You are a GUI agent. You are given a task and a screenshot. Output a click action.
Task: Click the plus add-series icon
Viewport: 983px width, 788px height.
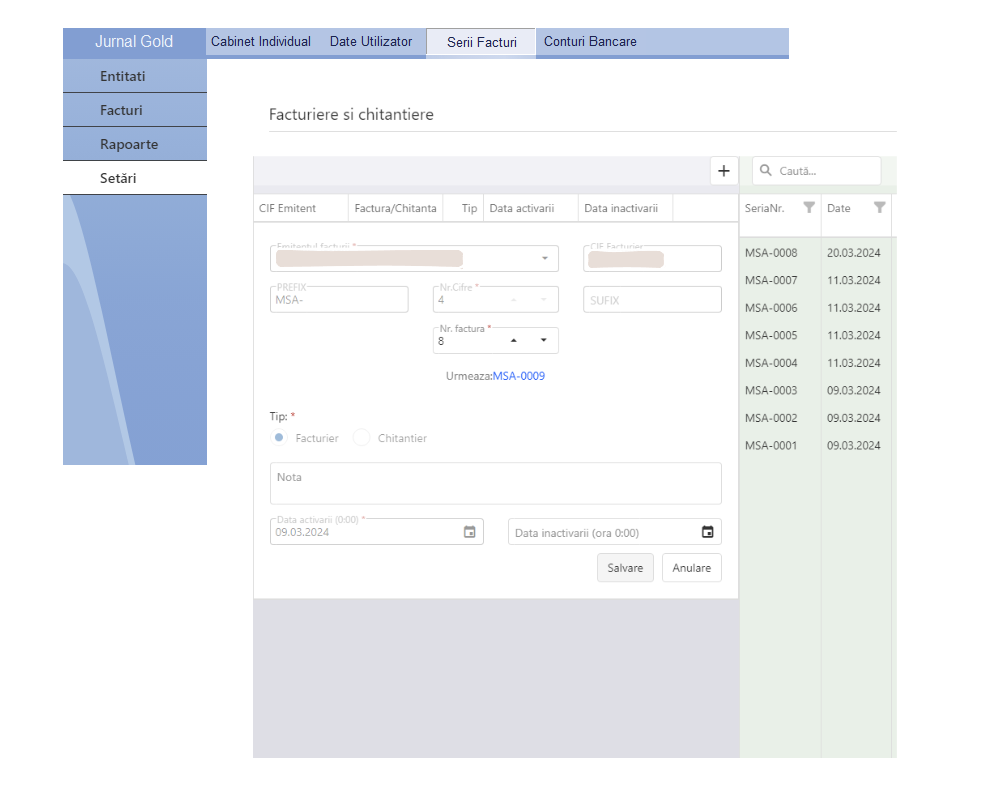723,171
